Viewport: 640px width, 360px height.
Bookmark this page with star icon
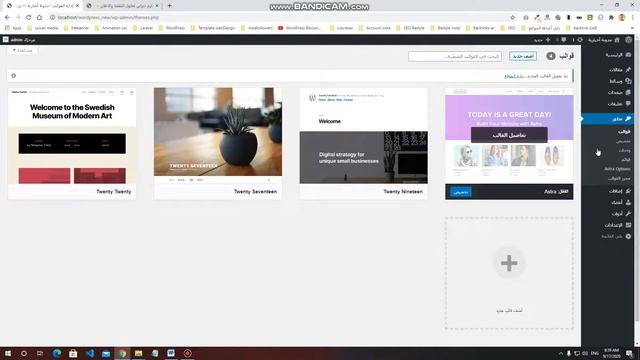[x=513, y=18]
